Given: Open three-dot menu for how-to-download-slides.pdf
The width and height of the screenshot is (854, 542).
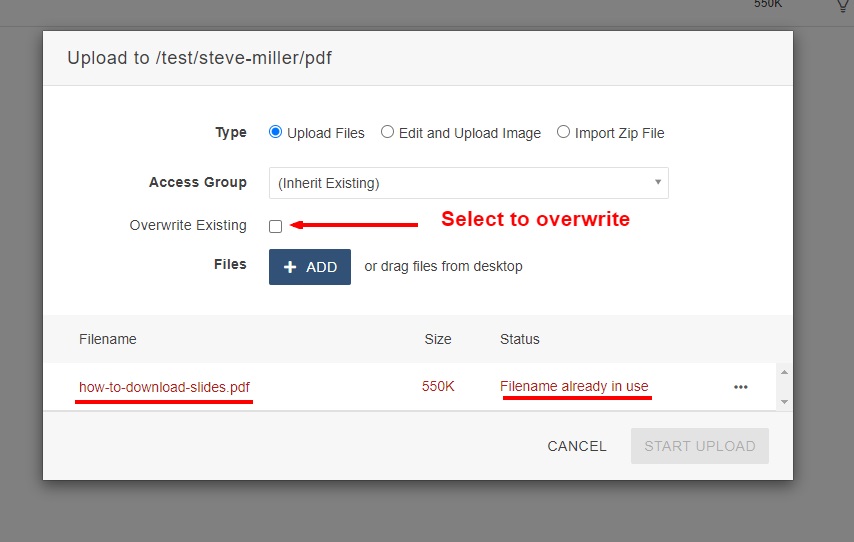Looking at the screenshot, I should click(741, 387).
